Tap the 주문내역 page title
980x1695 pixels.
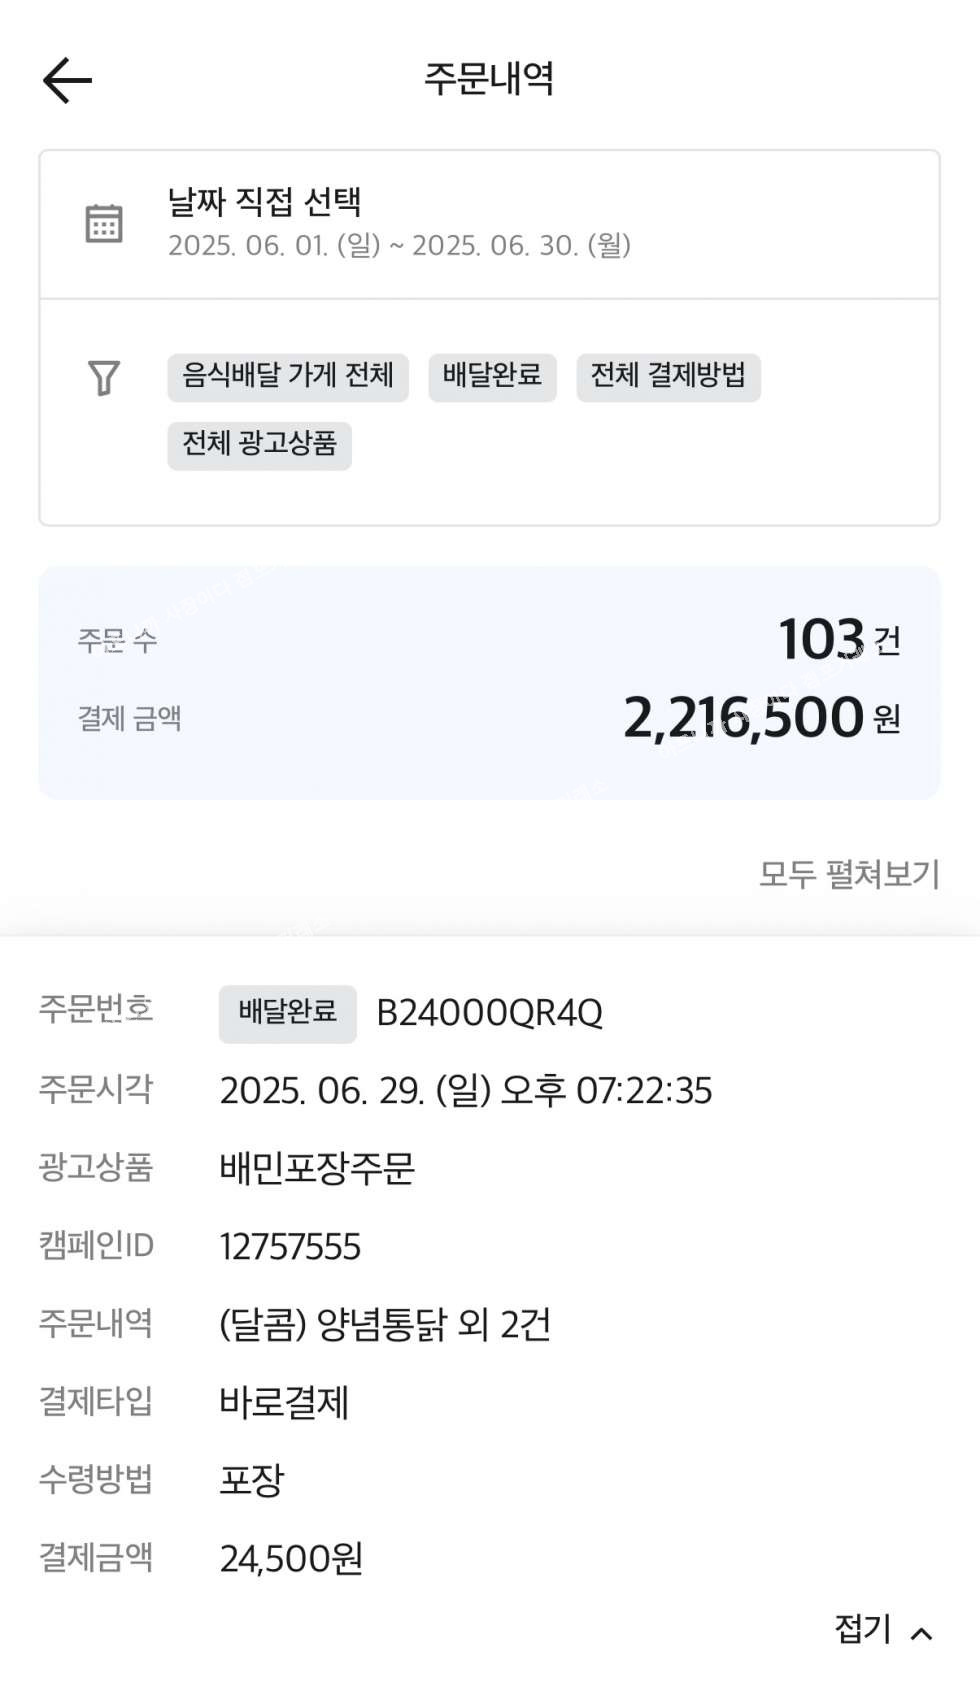[x=489, y=79]
